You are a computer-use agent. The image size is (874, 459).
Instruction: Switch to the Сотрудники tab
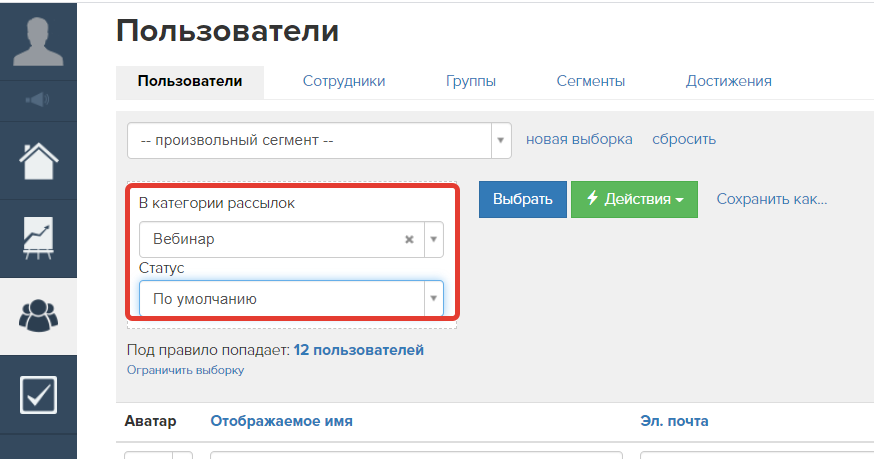click(x=344, y=81)
